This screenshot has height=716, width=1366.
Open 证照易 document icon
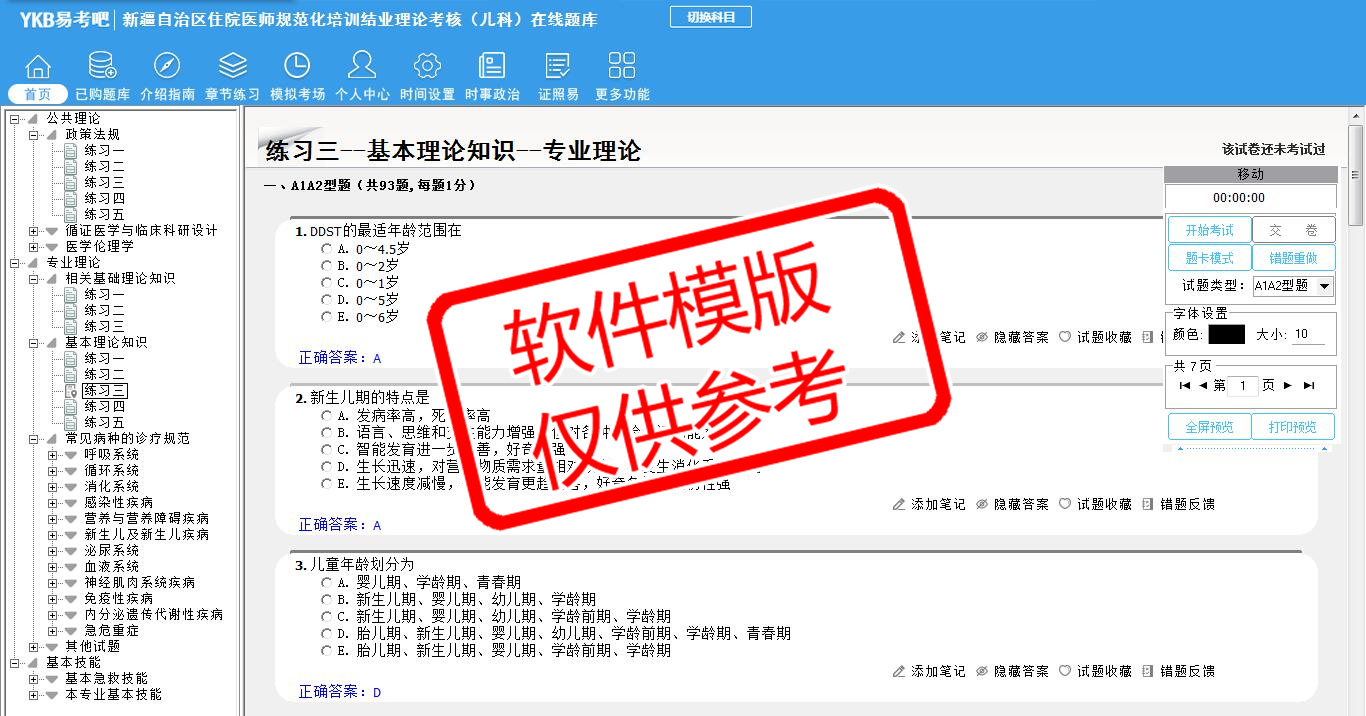tap(558, 67)
